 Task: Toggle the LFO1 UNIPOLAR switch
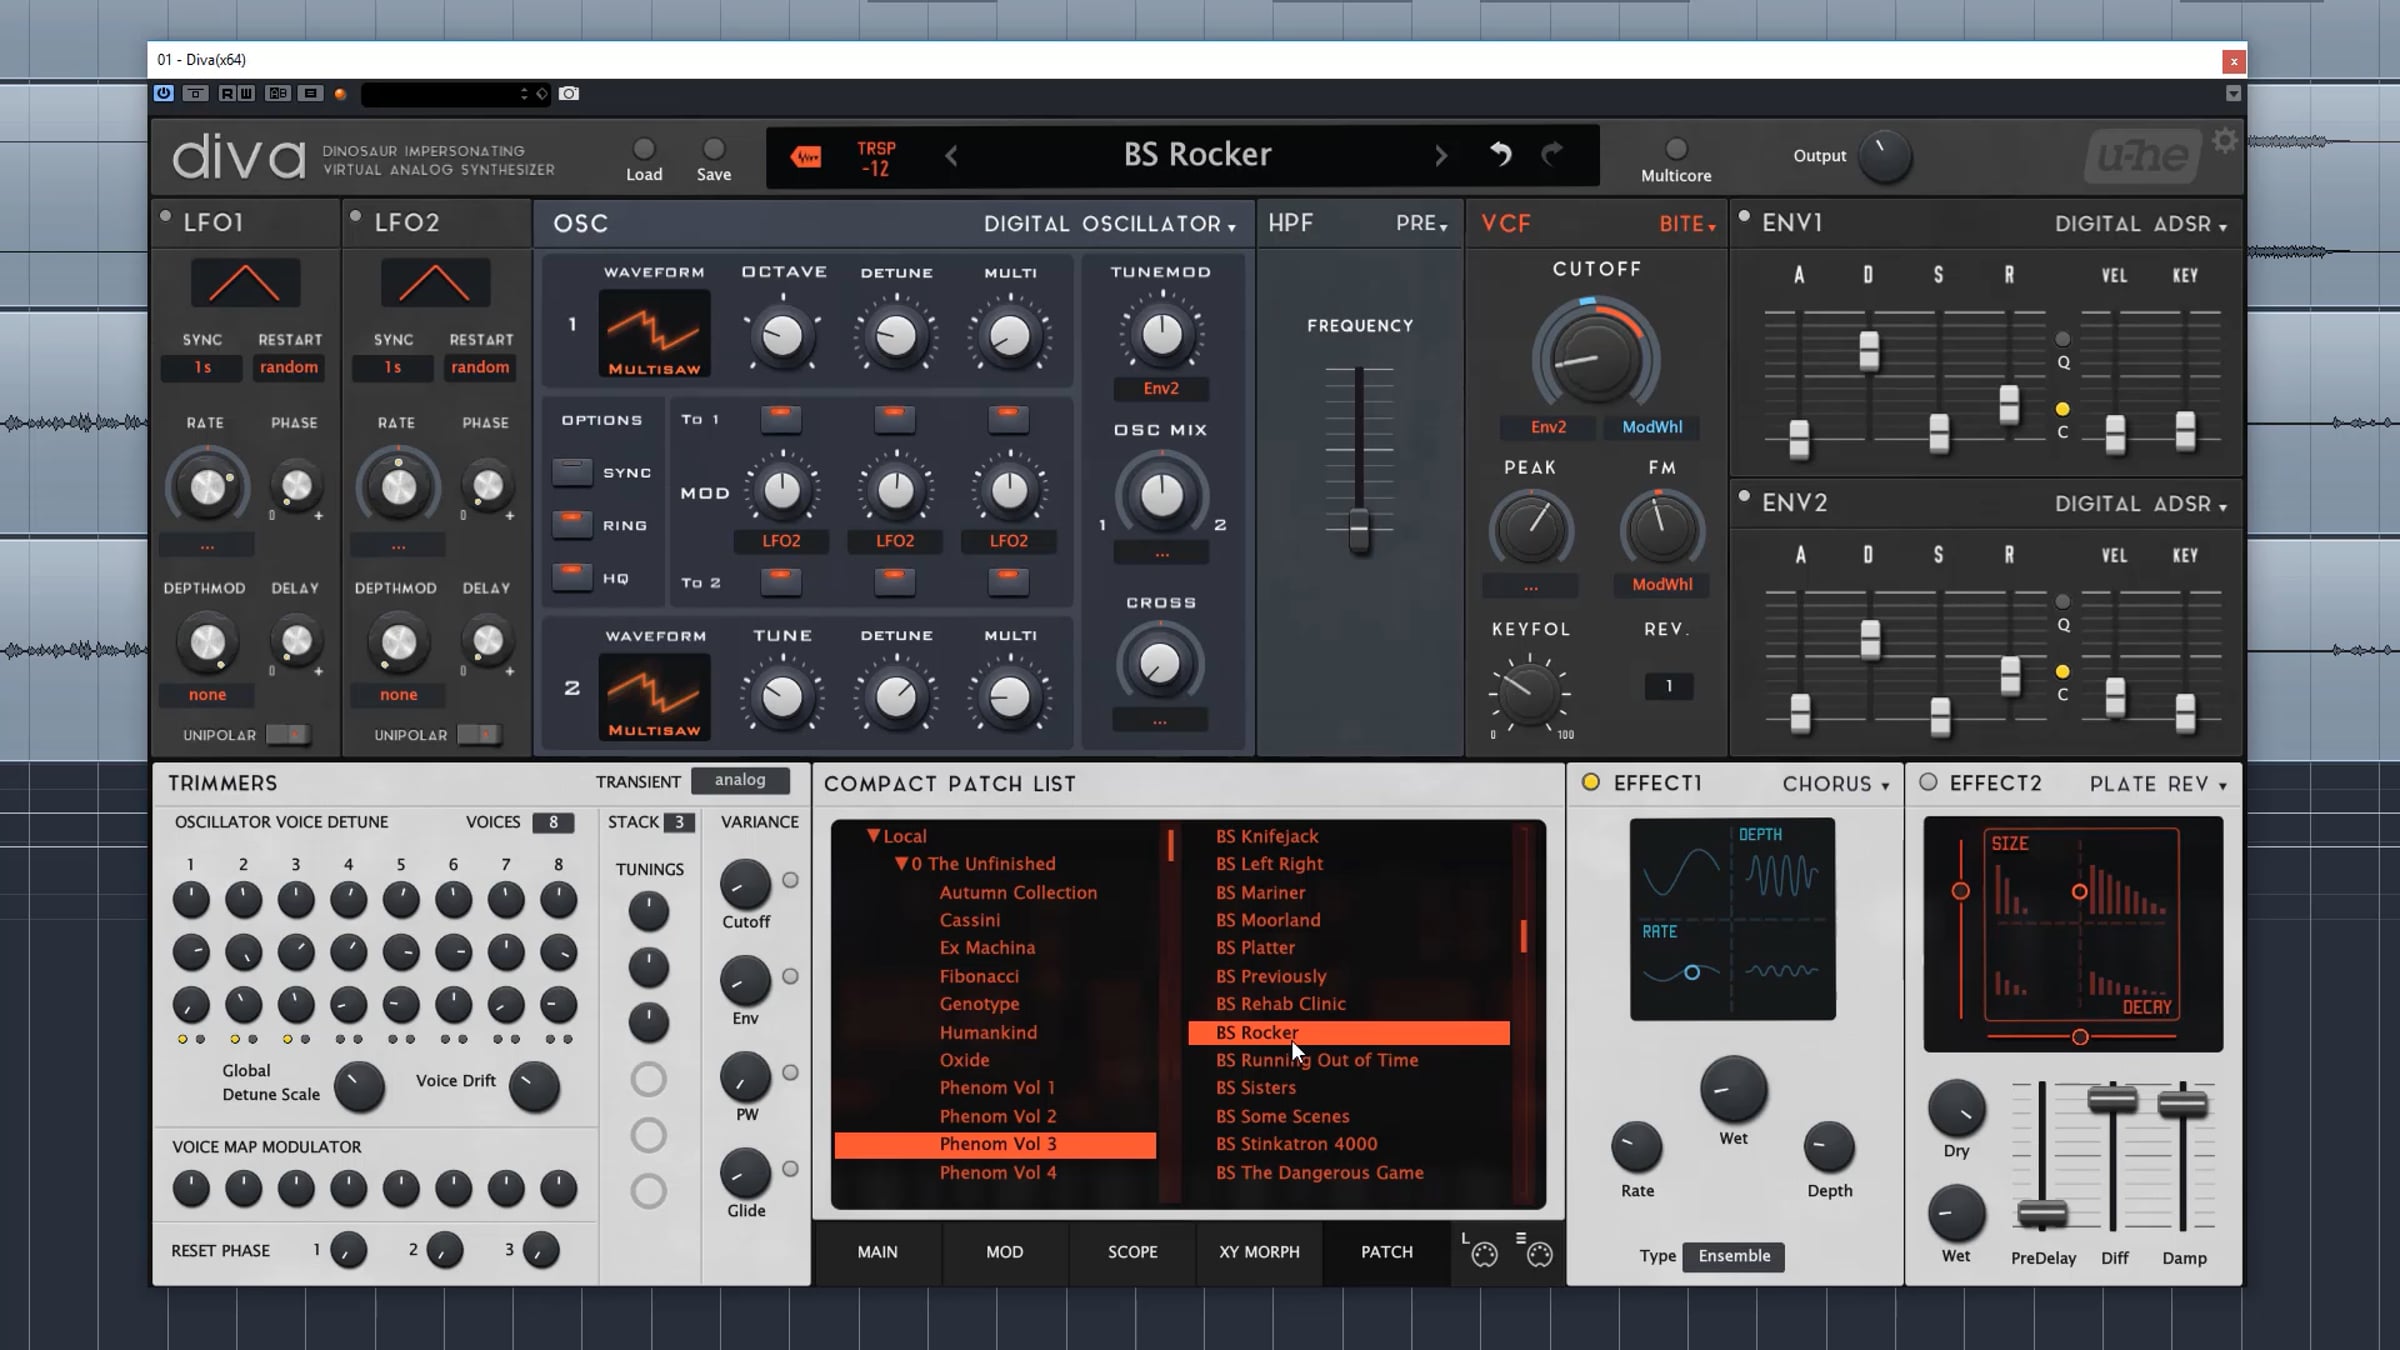tap(288, 735)
